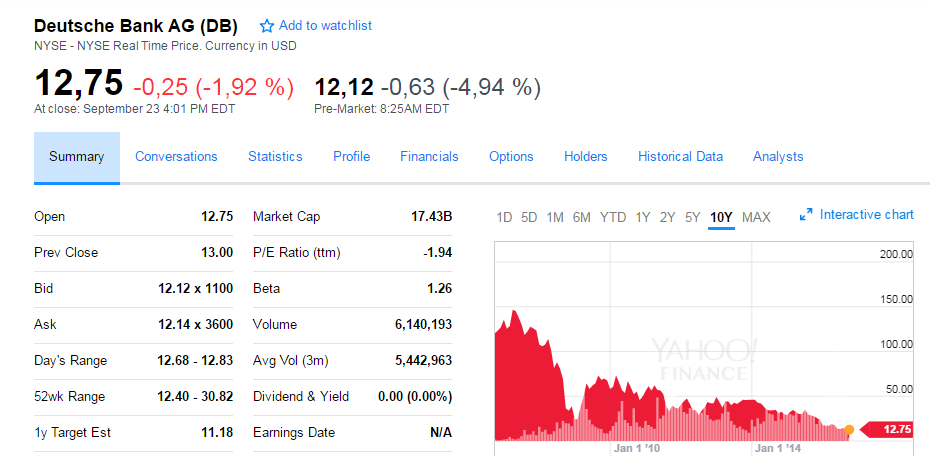Screen dimensions: 930x464
Task: Set chart range to 1D
Action: click(504, 217)
